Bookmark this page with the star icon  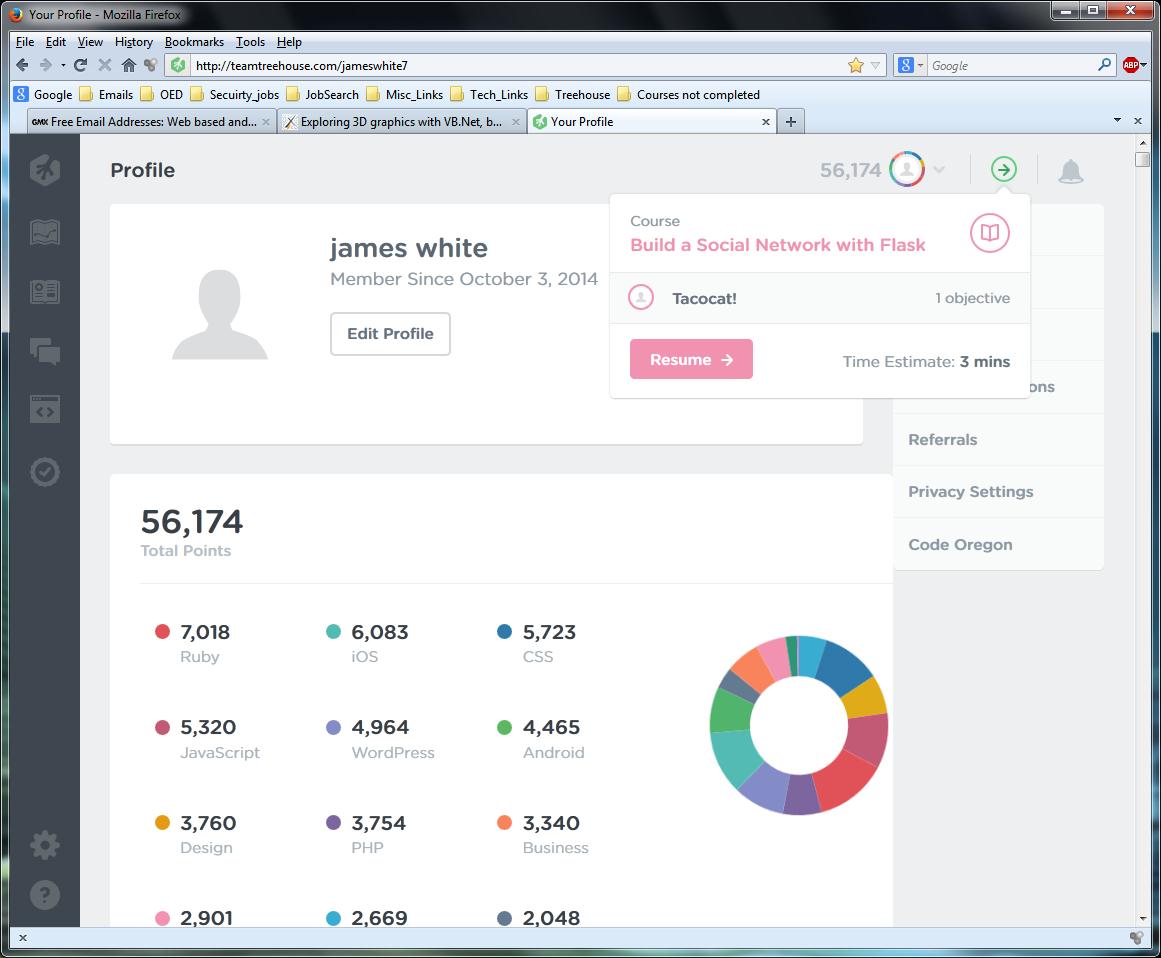856,65
